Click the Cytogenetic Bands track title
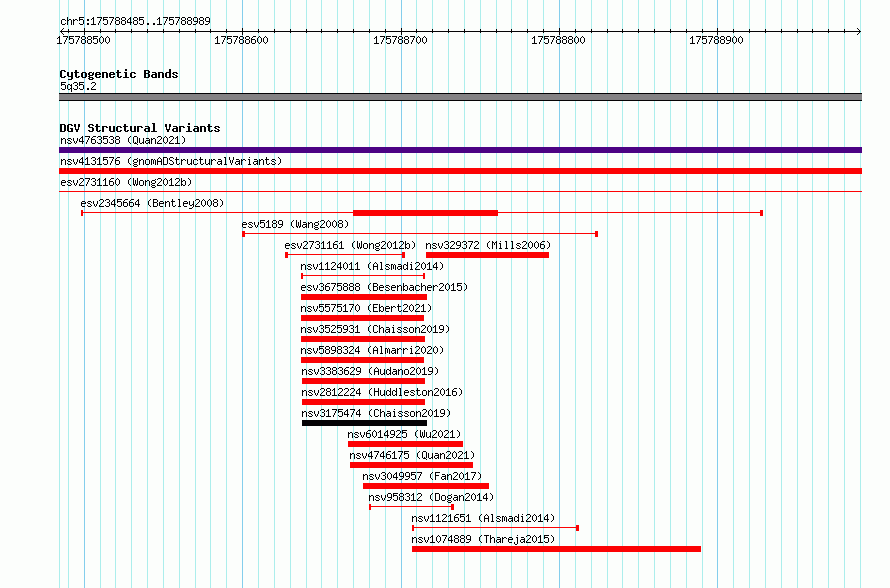The height and width of the screenshot is (588, 890). tap(119, 74)
